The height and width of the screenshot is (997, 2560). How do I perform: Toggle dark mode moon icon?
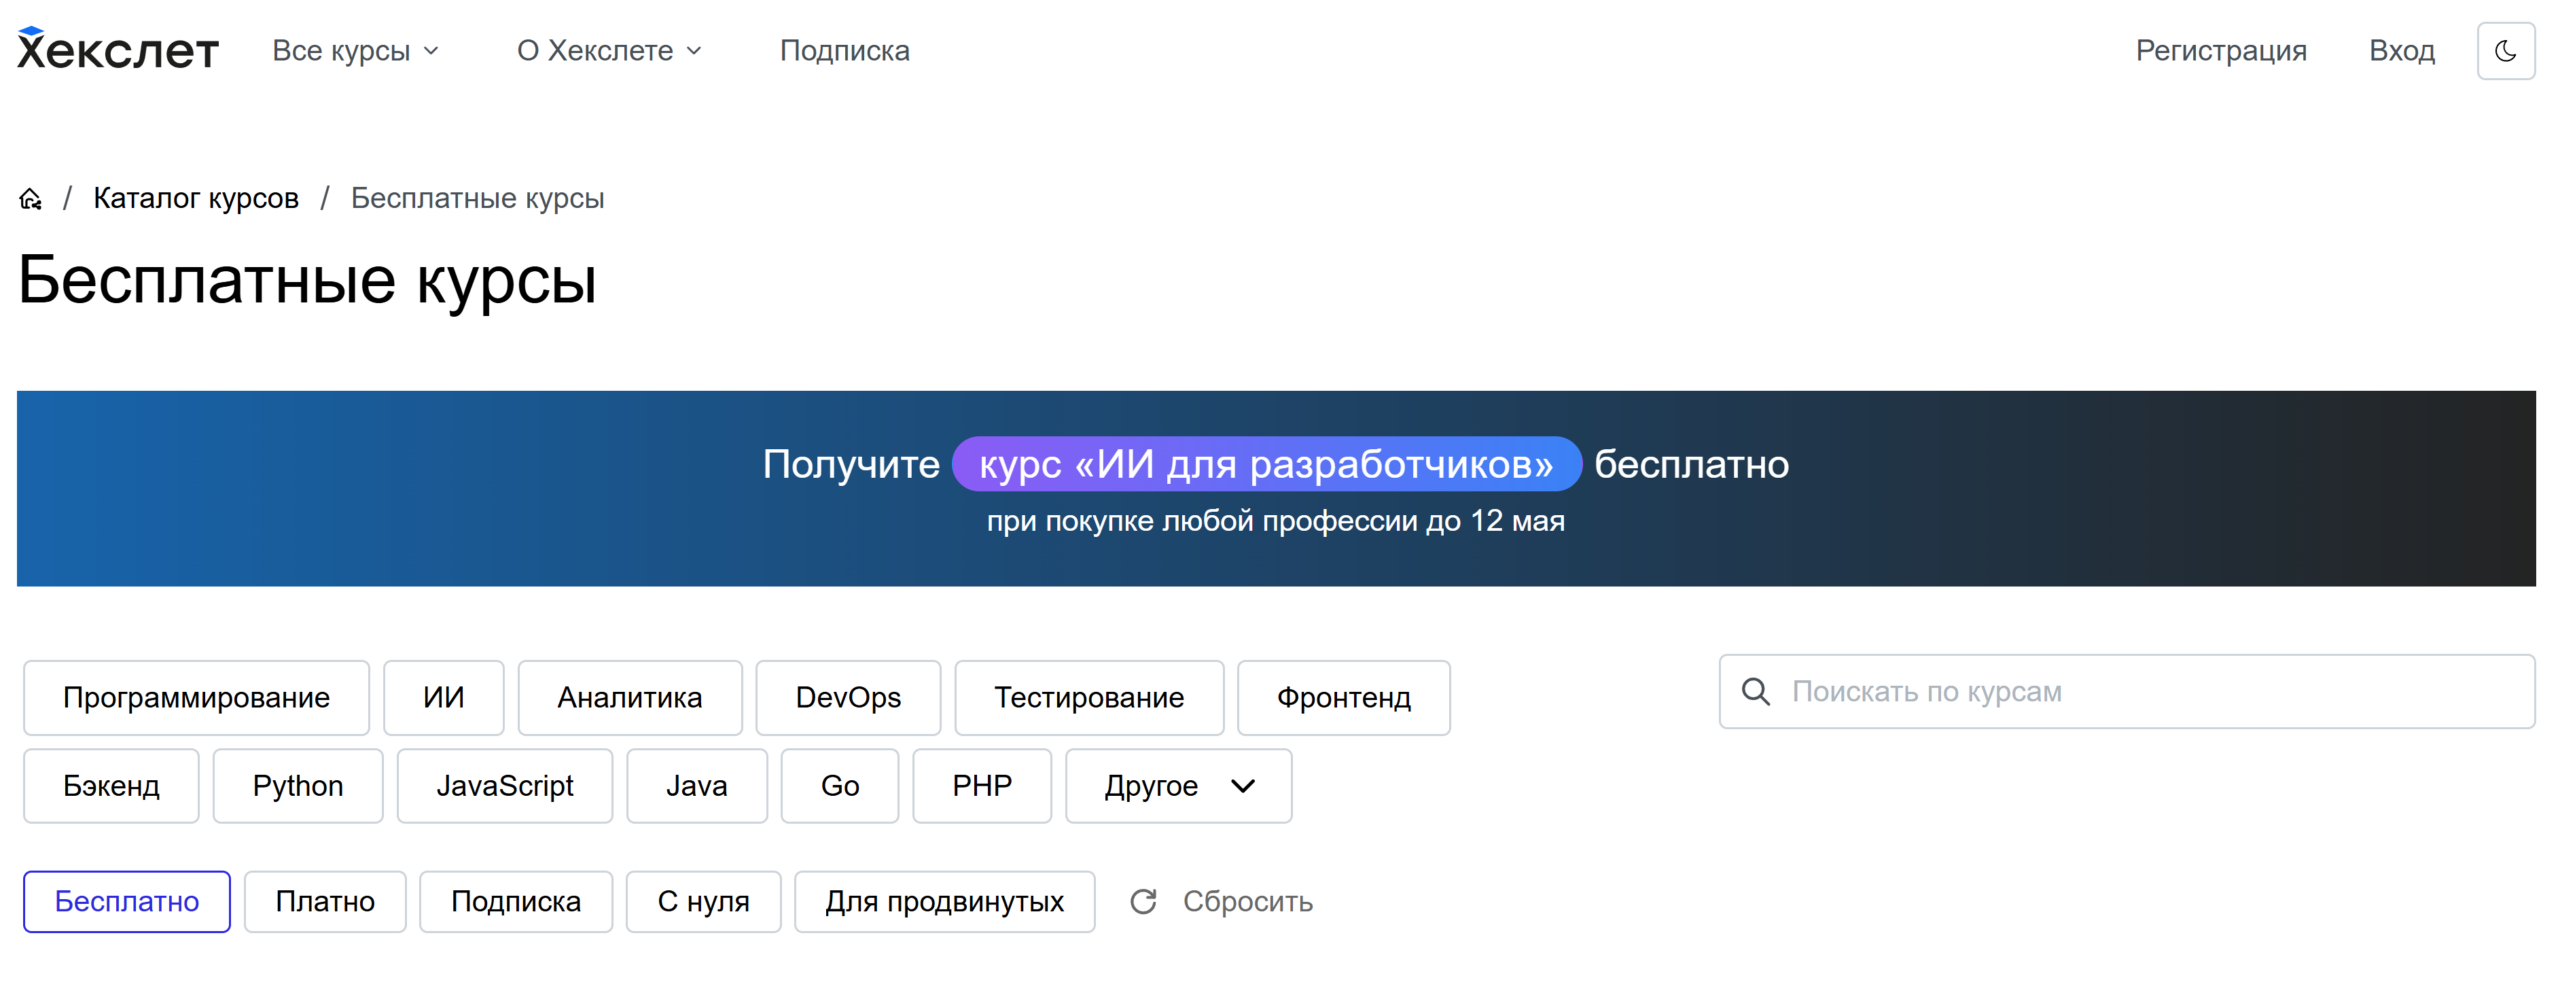(2505, 50)
